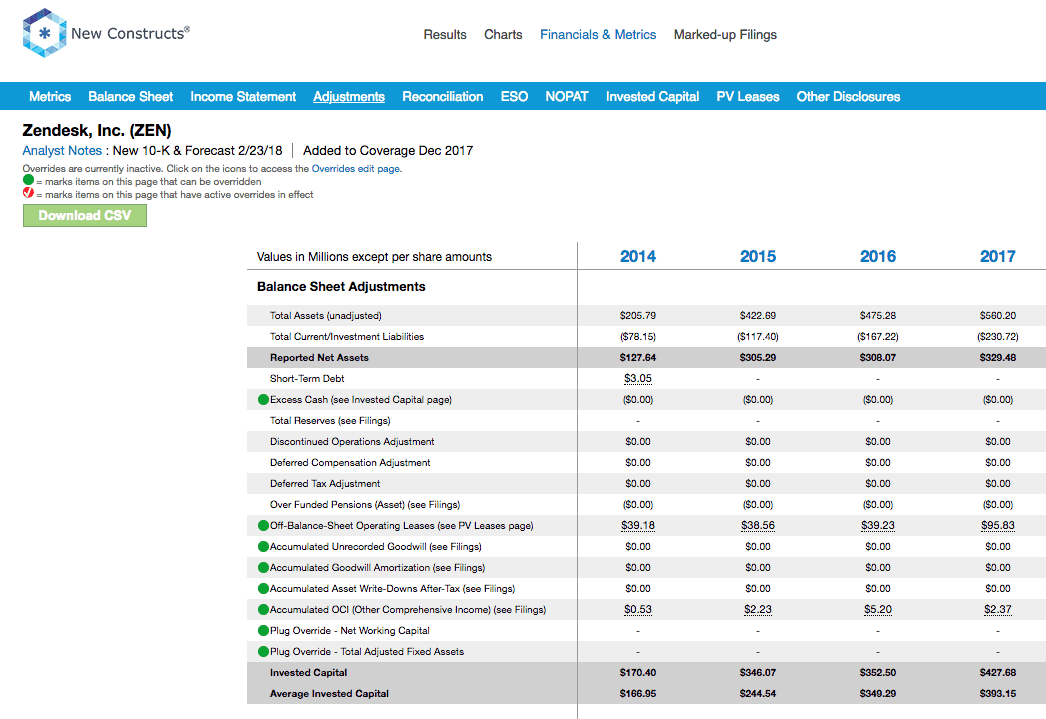Open the Charts section

click(x=503, y=35)
